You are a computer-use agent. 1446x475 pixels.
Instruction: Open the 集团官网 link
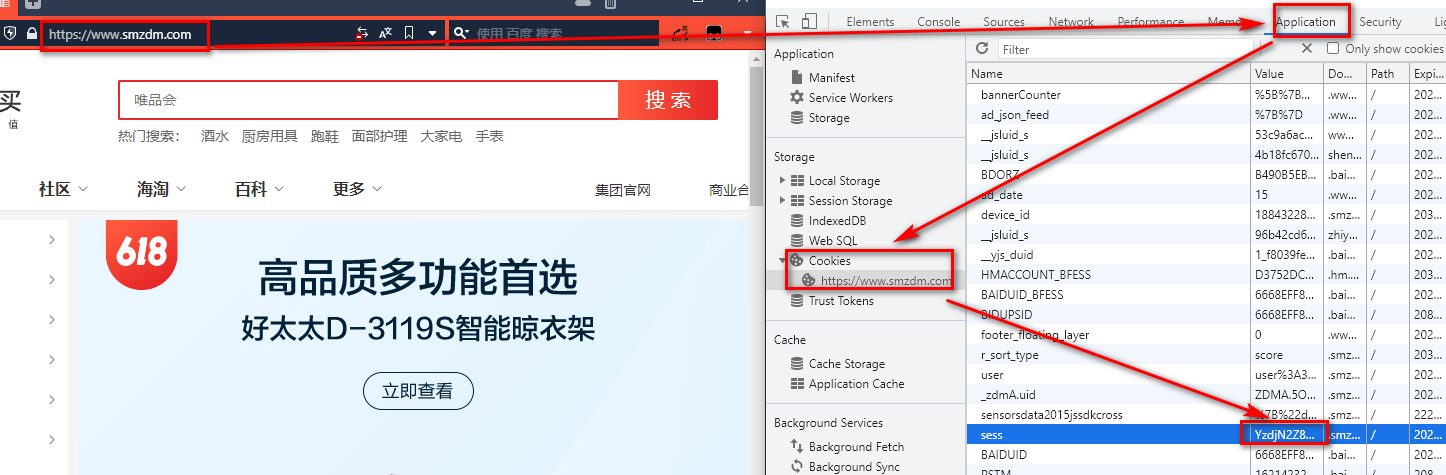[x=623, y=190]
